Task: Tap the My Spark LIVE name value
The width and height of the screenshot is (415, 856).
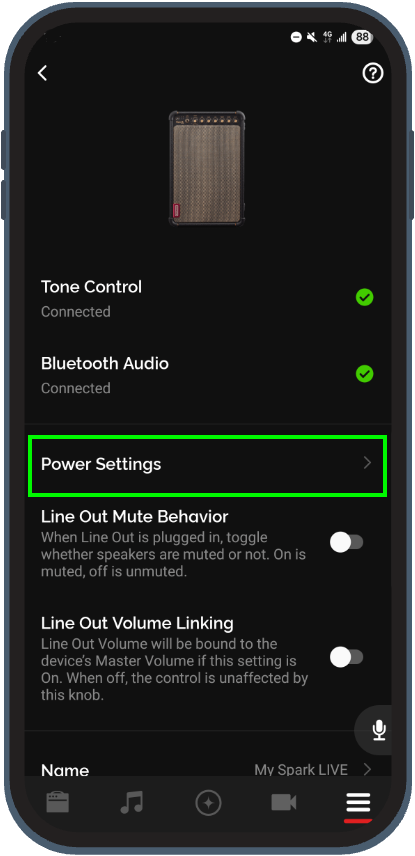Action: click(301, 770)
